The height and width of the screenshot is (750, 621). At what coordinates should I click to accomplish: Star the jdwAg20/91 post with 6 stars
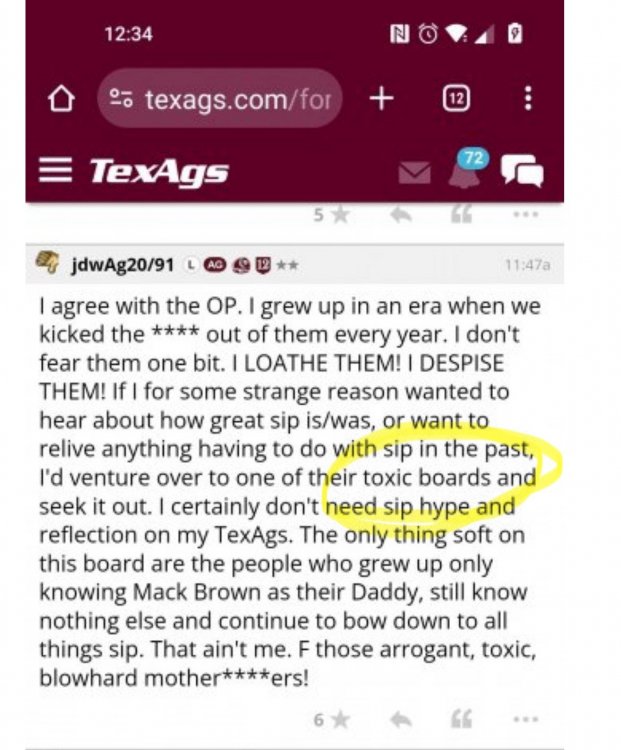[332, 719]
